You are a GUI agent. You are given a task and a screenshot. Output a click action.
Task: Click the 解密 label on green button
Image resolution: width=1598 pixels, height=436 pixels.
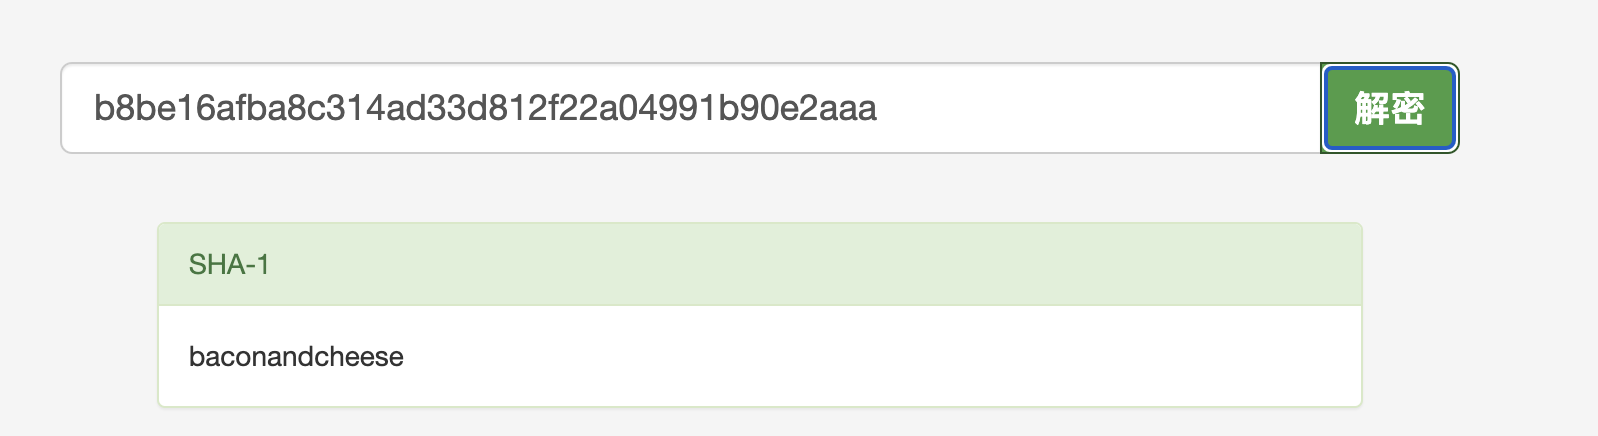pyautogui.click(x=1389, y=108)
